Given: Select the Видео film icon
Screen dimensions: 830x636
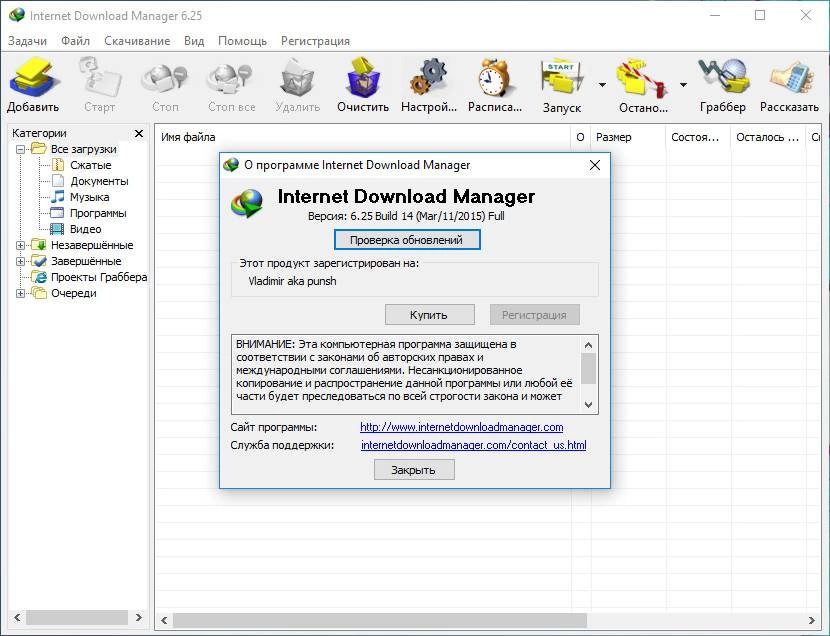Looking at the screenshot, I should 57,229.
